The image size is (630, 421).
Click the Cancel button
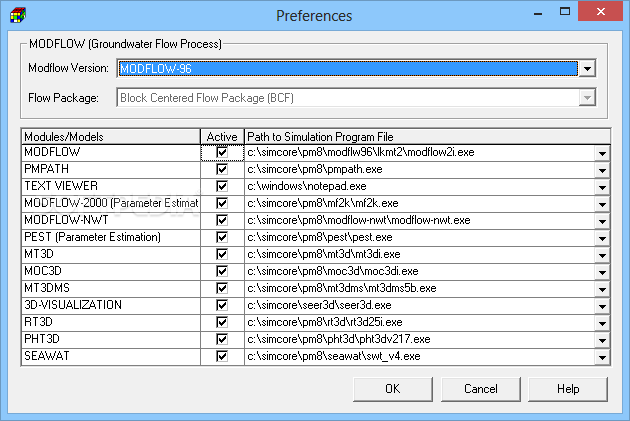481,389
